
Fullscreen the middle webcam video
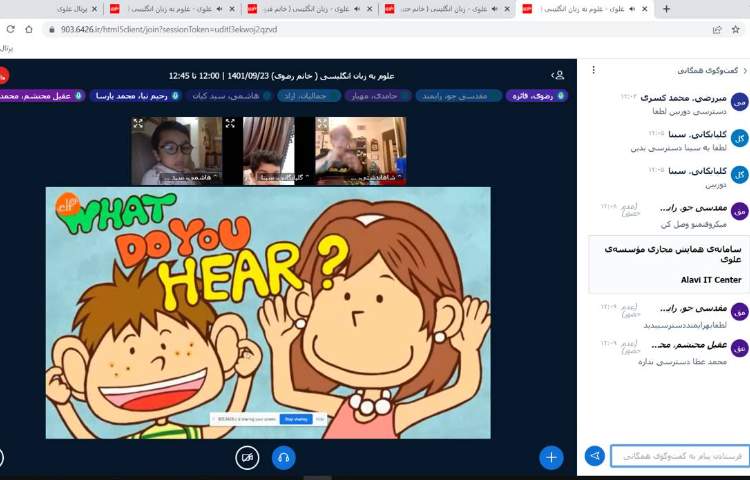tap(230, 124)
